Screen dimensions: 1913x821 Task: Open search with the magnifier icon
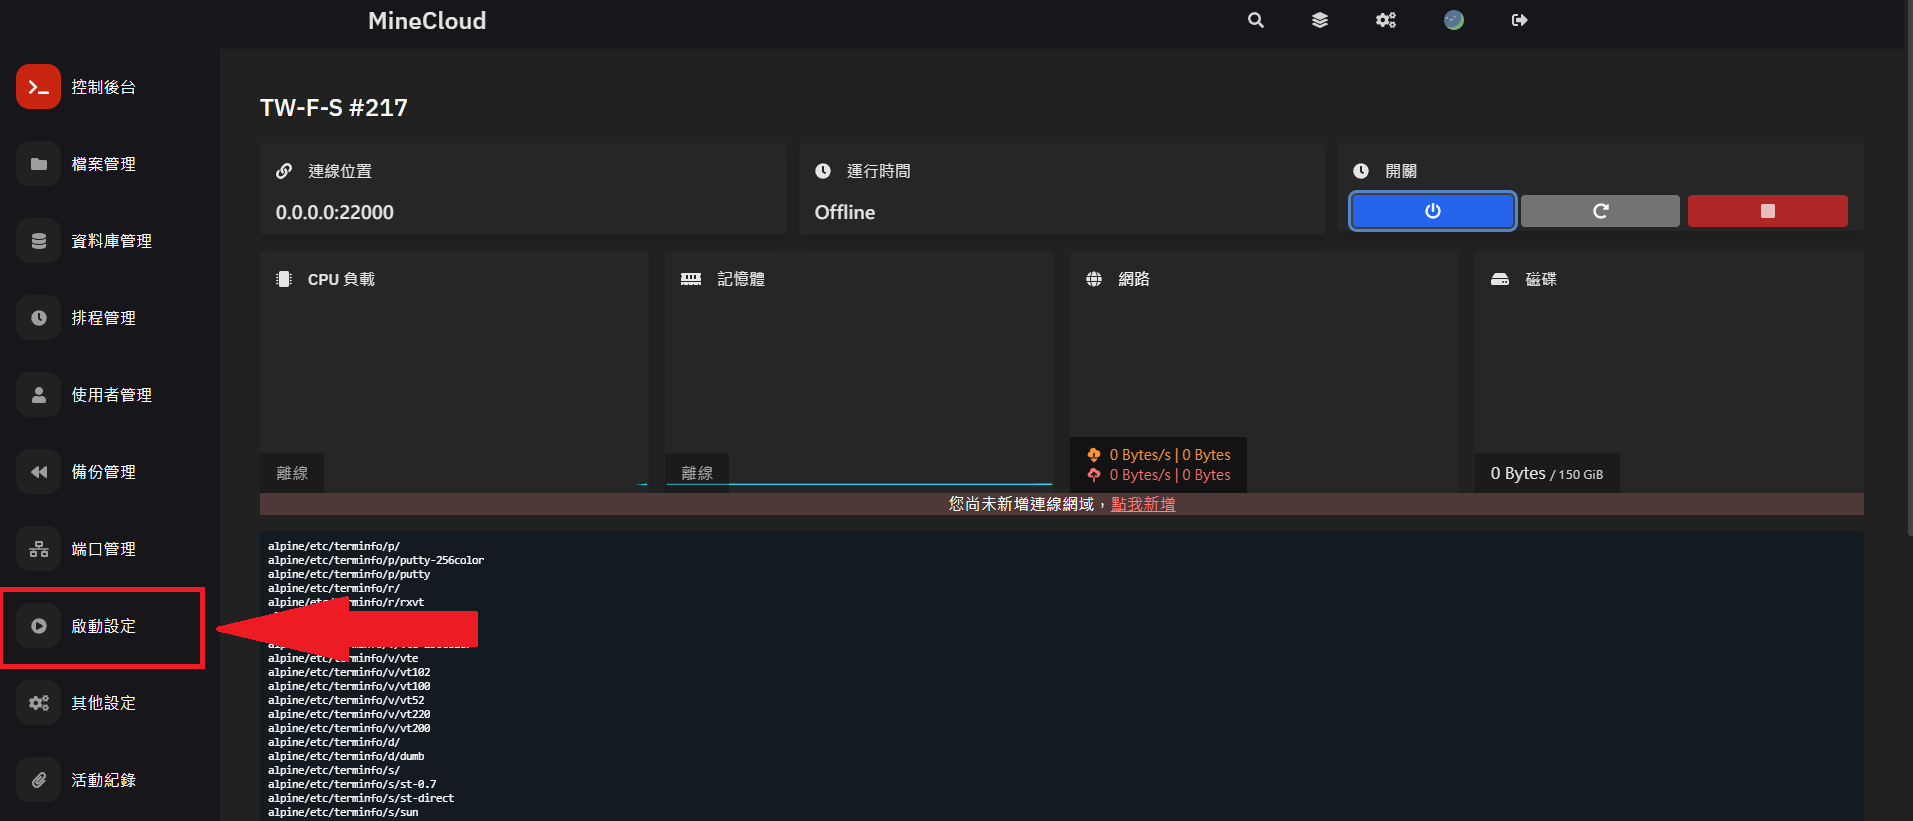pyautogui.click(x=1256, y=20)
